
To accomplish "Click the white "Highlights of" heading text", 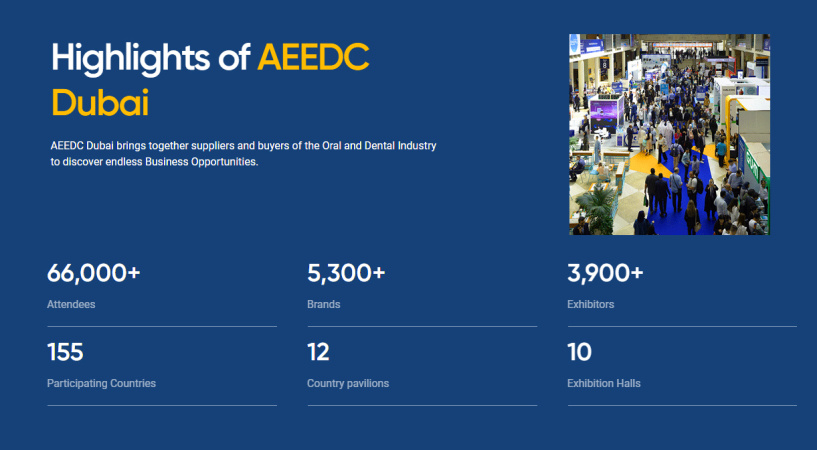I will (150, 58).
